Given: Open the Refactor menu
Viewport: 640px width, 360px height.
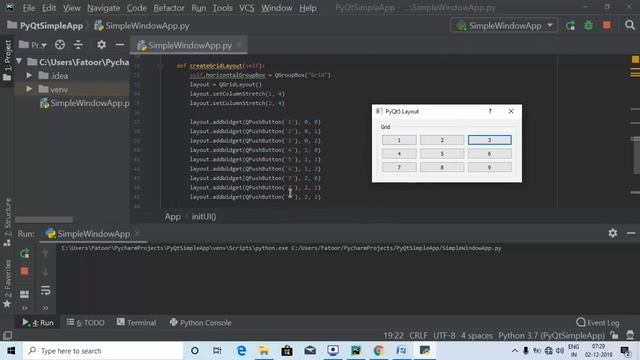Looking at the screenshot, I should pyautogui.click(x=169, y=8).
